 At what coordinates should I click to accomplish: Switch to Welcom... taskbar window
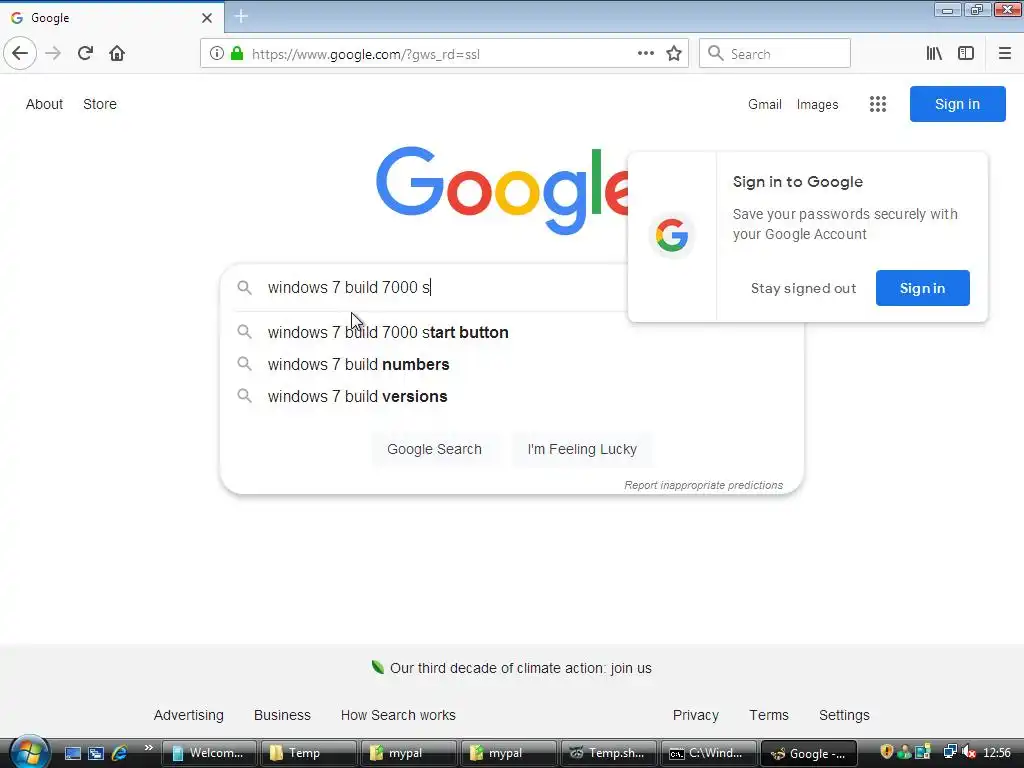point(209,753)
